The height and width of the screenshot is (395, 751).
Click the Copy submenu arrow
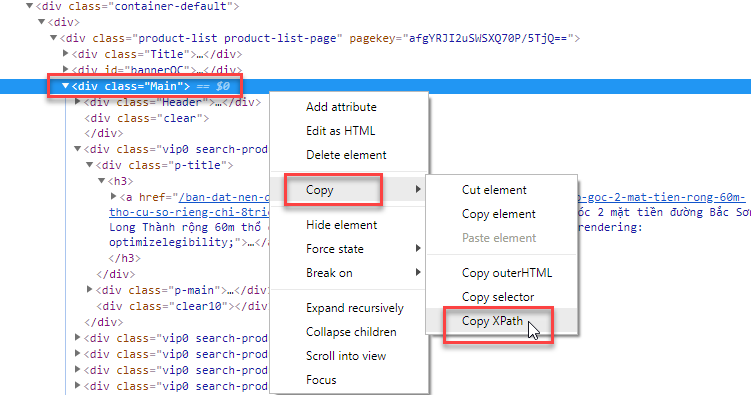tap(418, 189)
